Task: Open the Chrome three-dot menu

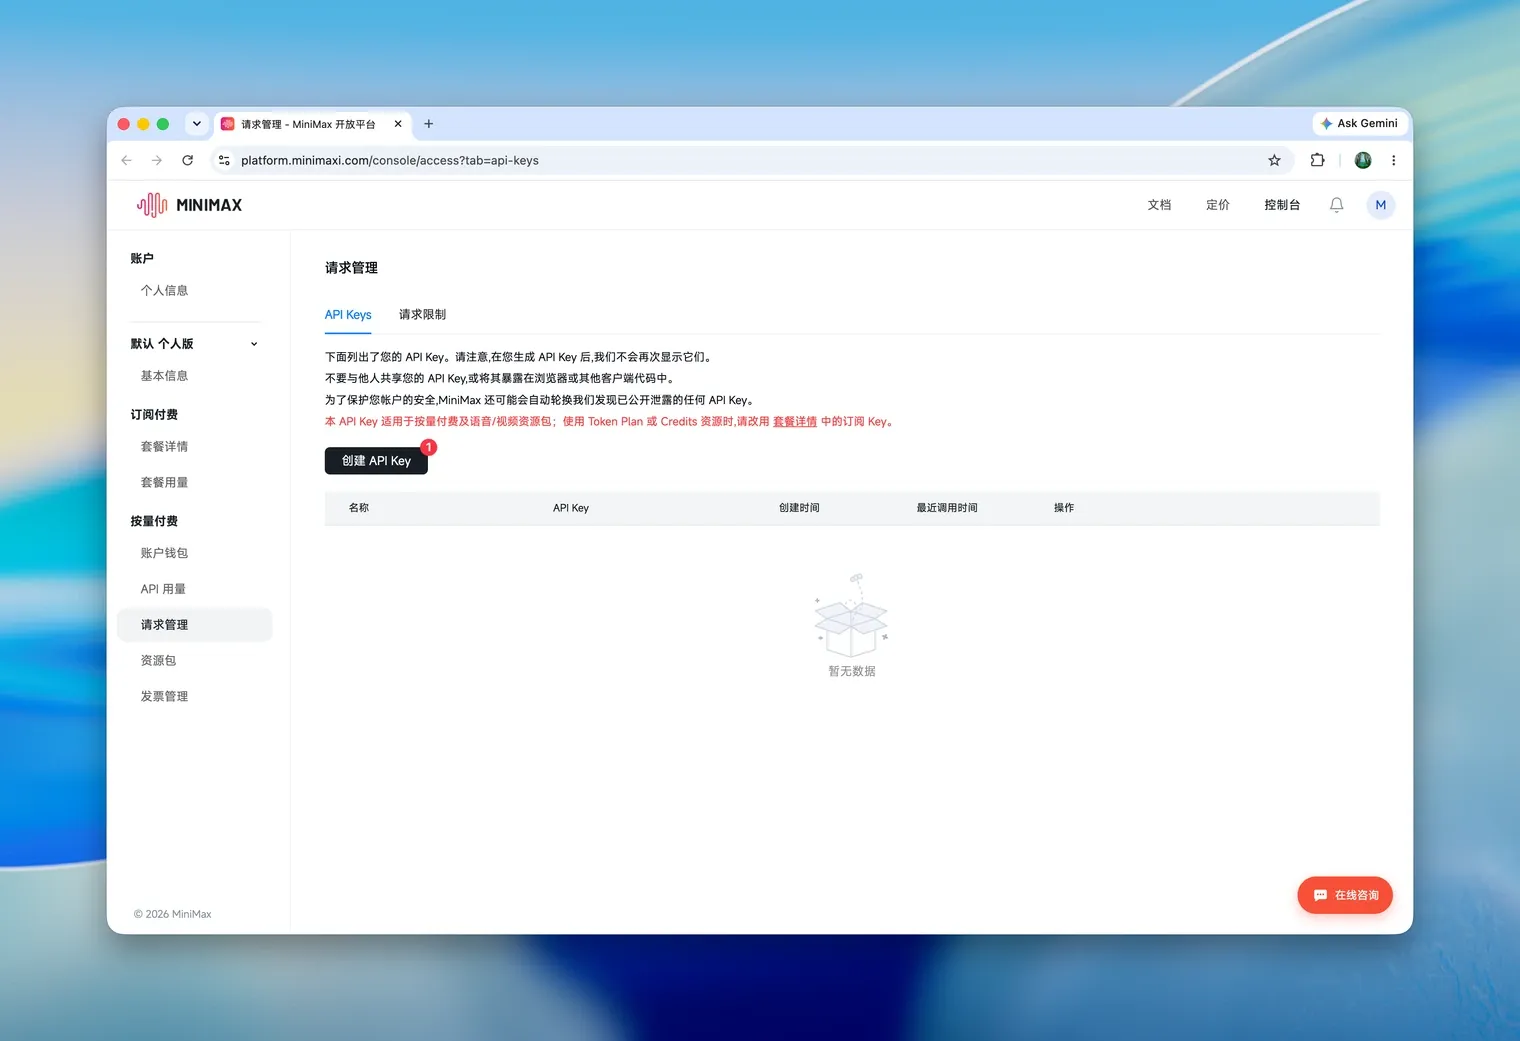Action: pos(1393,160)
